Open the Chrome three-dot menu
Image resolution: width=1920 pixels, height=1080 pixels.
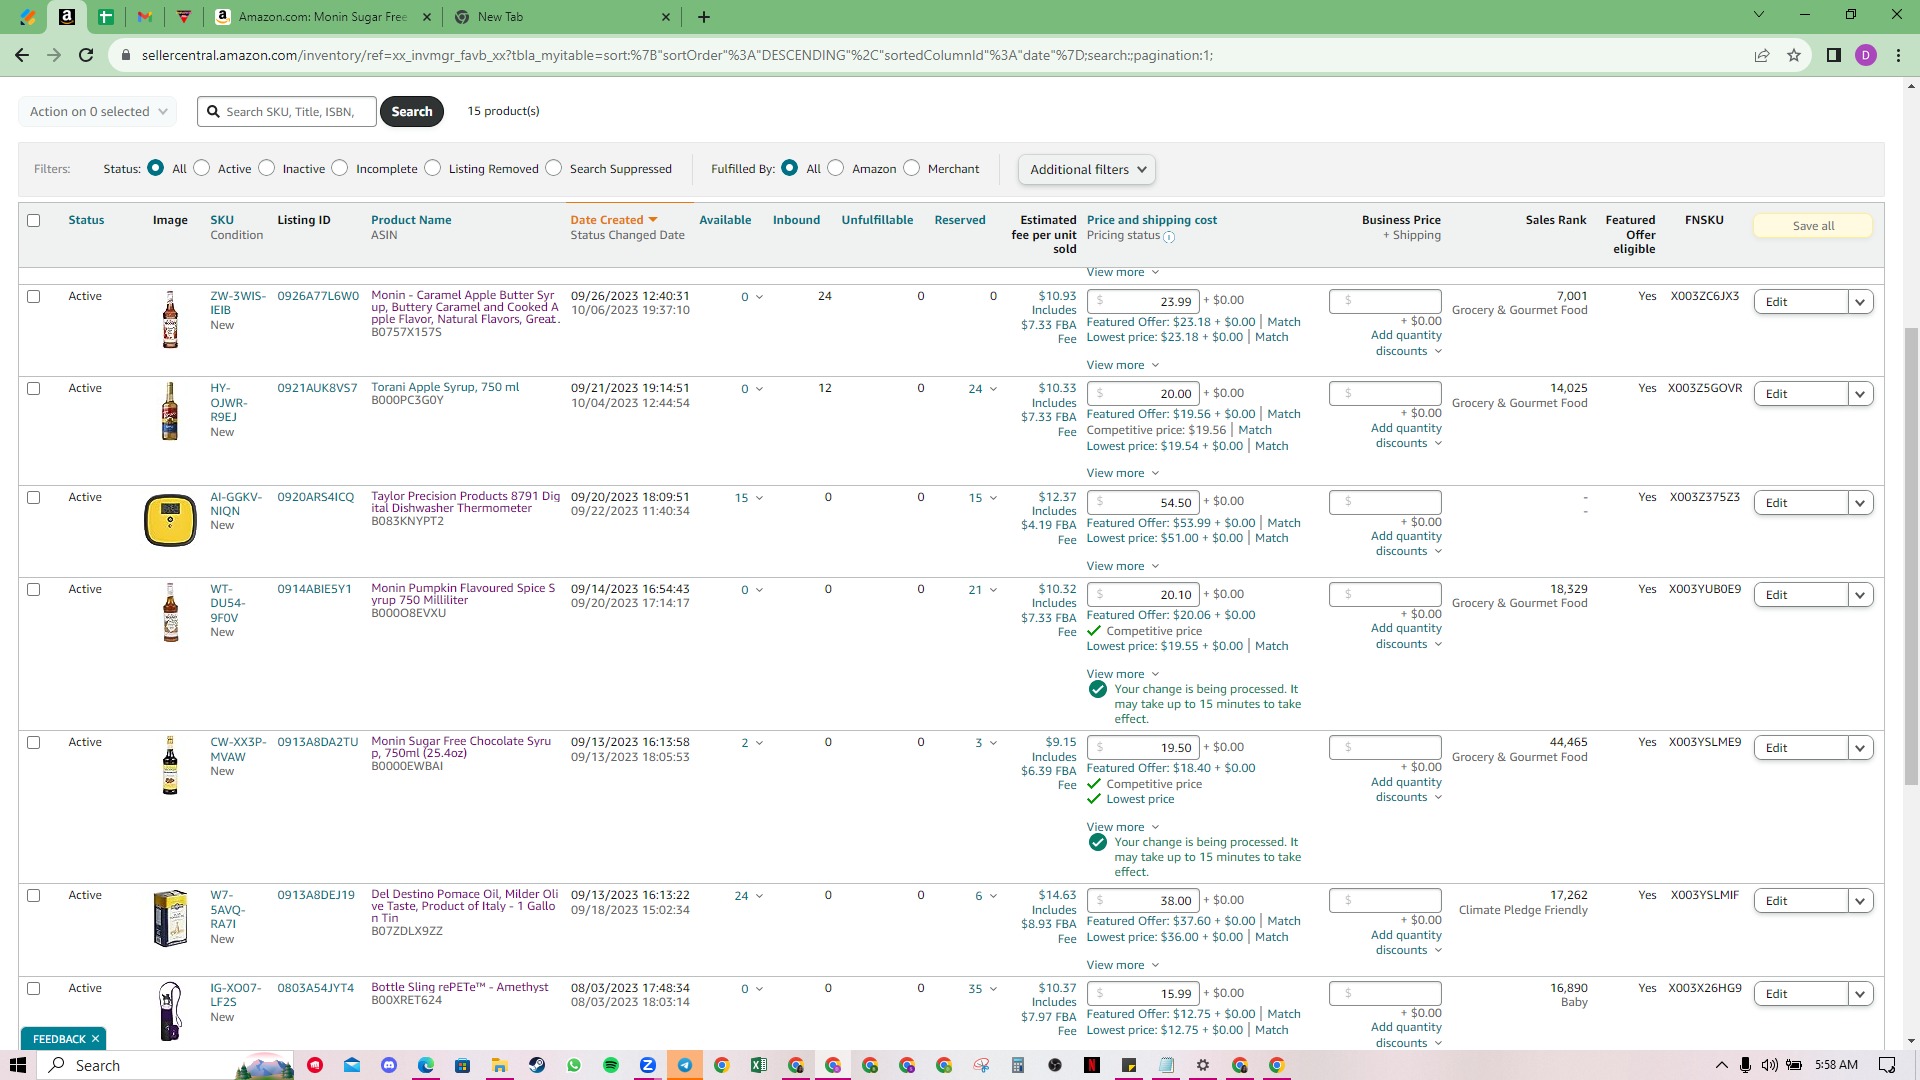1898,55
